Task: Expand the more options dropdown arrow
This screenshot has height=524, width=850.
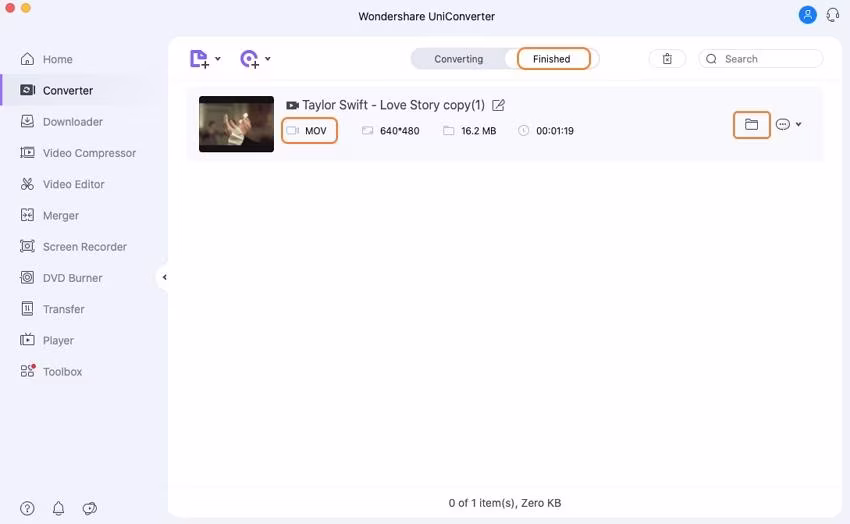Action: 799,125
